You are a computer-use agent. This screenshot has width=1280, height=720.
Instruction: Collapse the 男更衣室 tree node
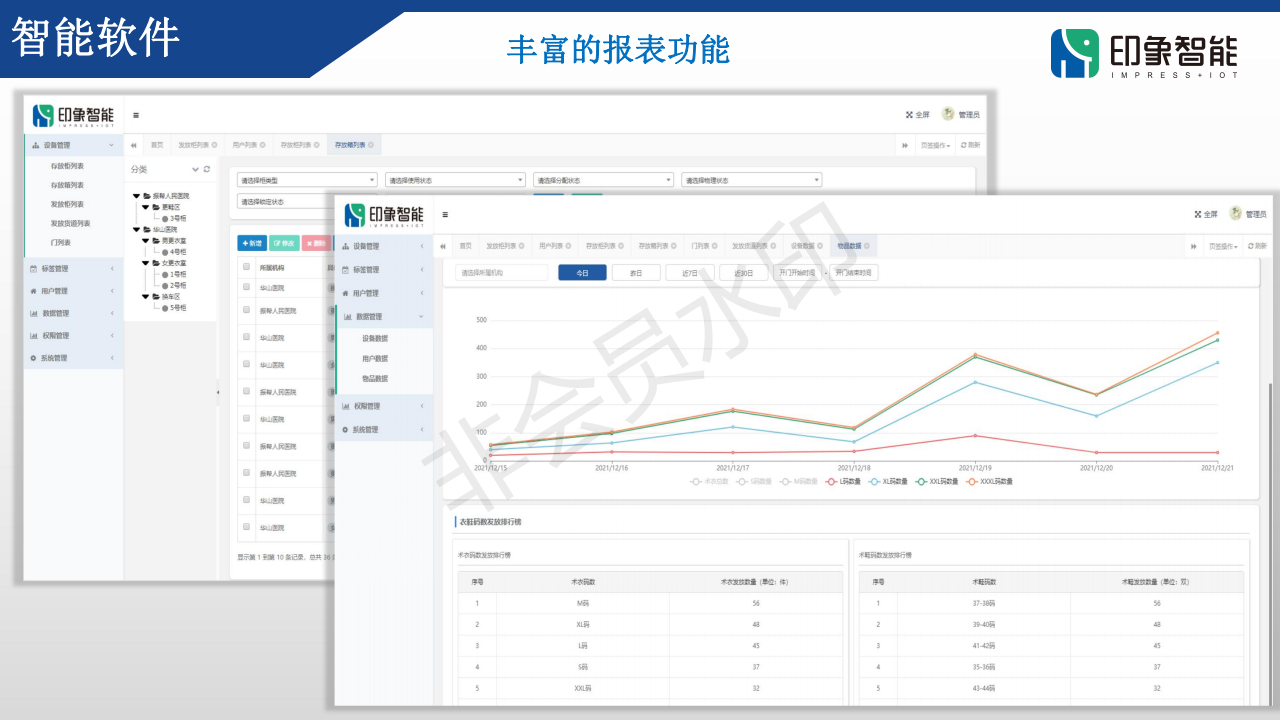[146, 241]
